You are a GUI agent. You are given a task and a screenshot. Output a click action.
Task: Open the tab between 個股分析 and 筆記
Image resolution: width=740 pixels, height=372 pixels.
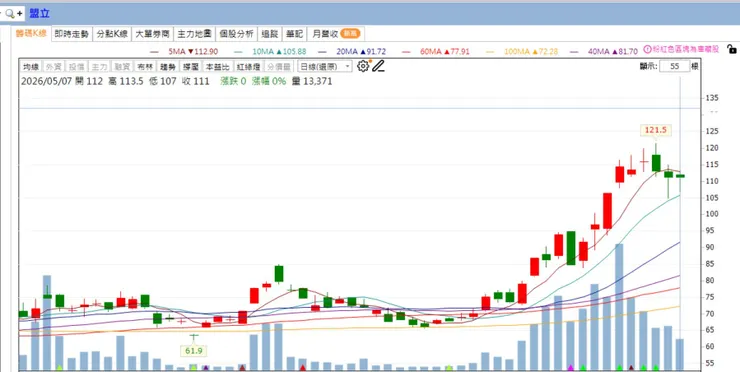coord(269,34)
